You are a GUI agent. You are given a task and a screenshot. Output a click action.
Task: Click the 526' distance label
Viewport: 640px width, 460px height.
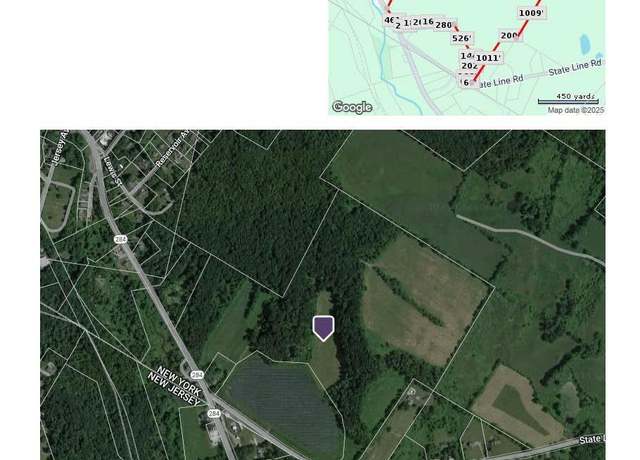tap(462, 38)
